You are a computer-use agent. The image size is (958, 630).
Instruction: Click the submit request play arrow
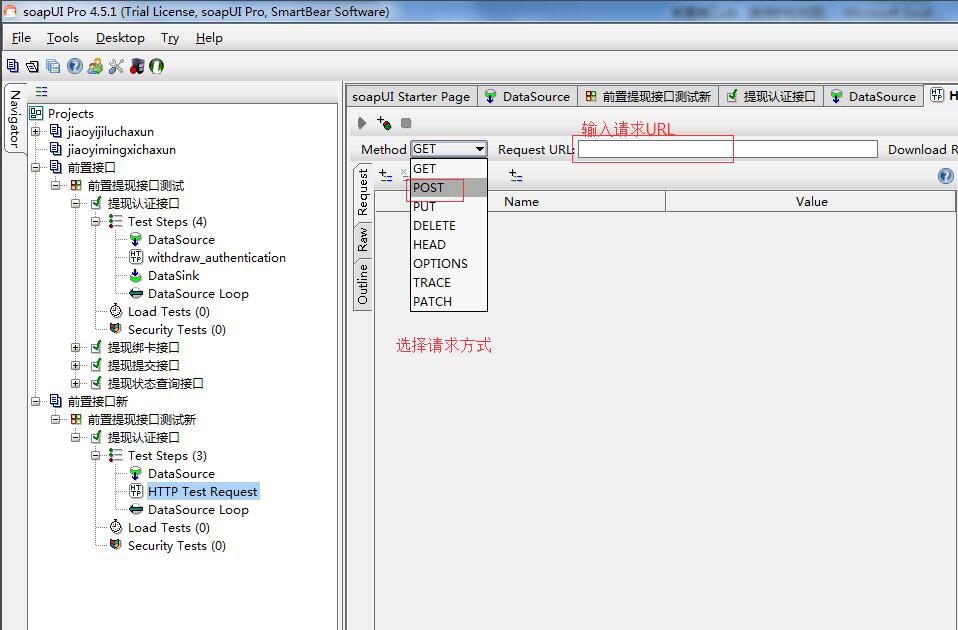(x=362, y=123)
